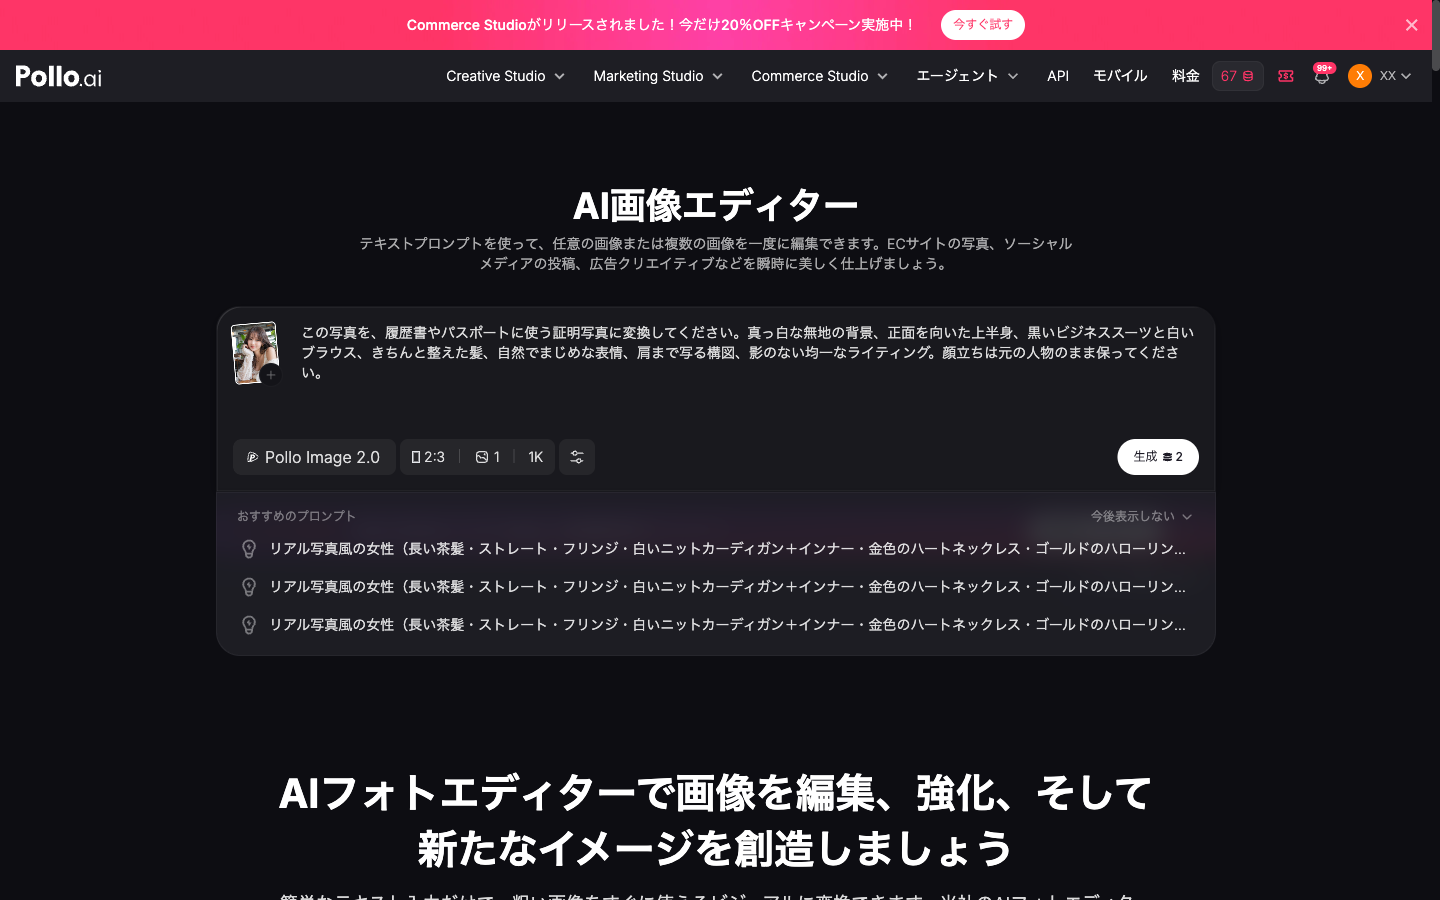This screenshot has width=1440, height=900.
Task: Open the Pollo Image 2.0 model selector
Action: click(x=314, y=457)
